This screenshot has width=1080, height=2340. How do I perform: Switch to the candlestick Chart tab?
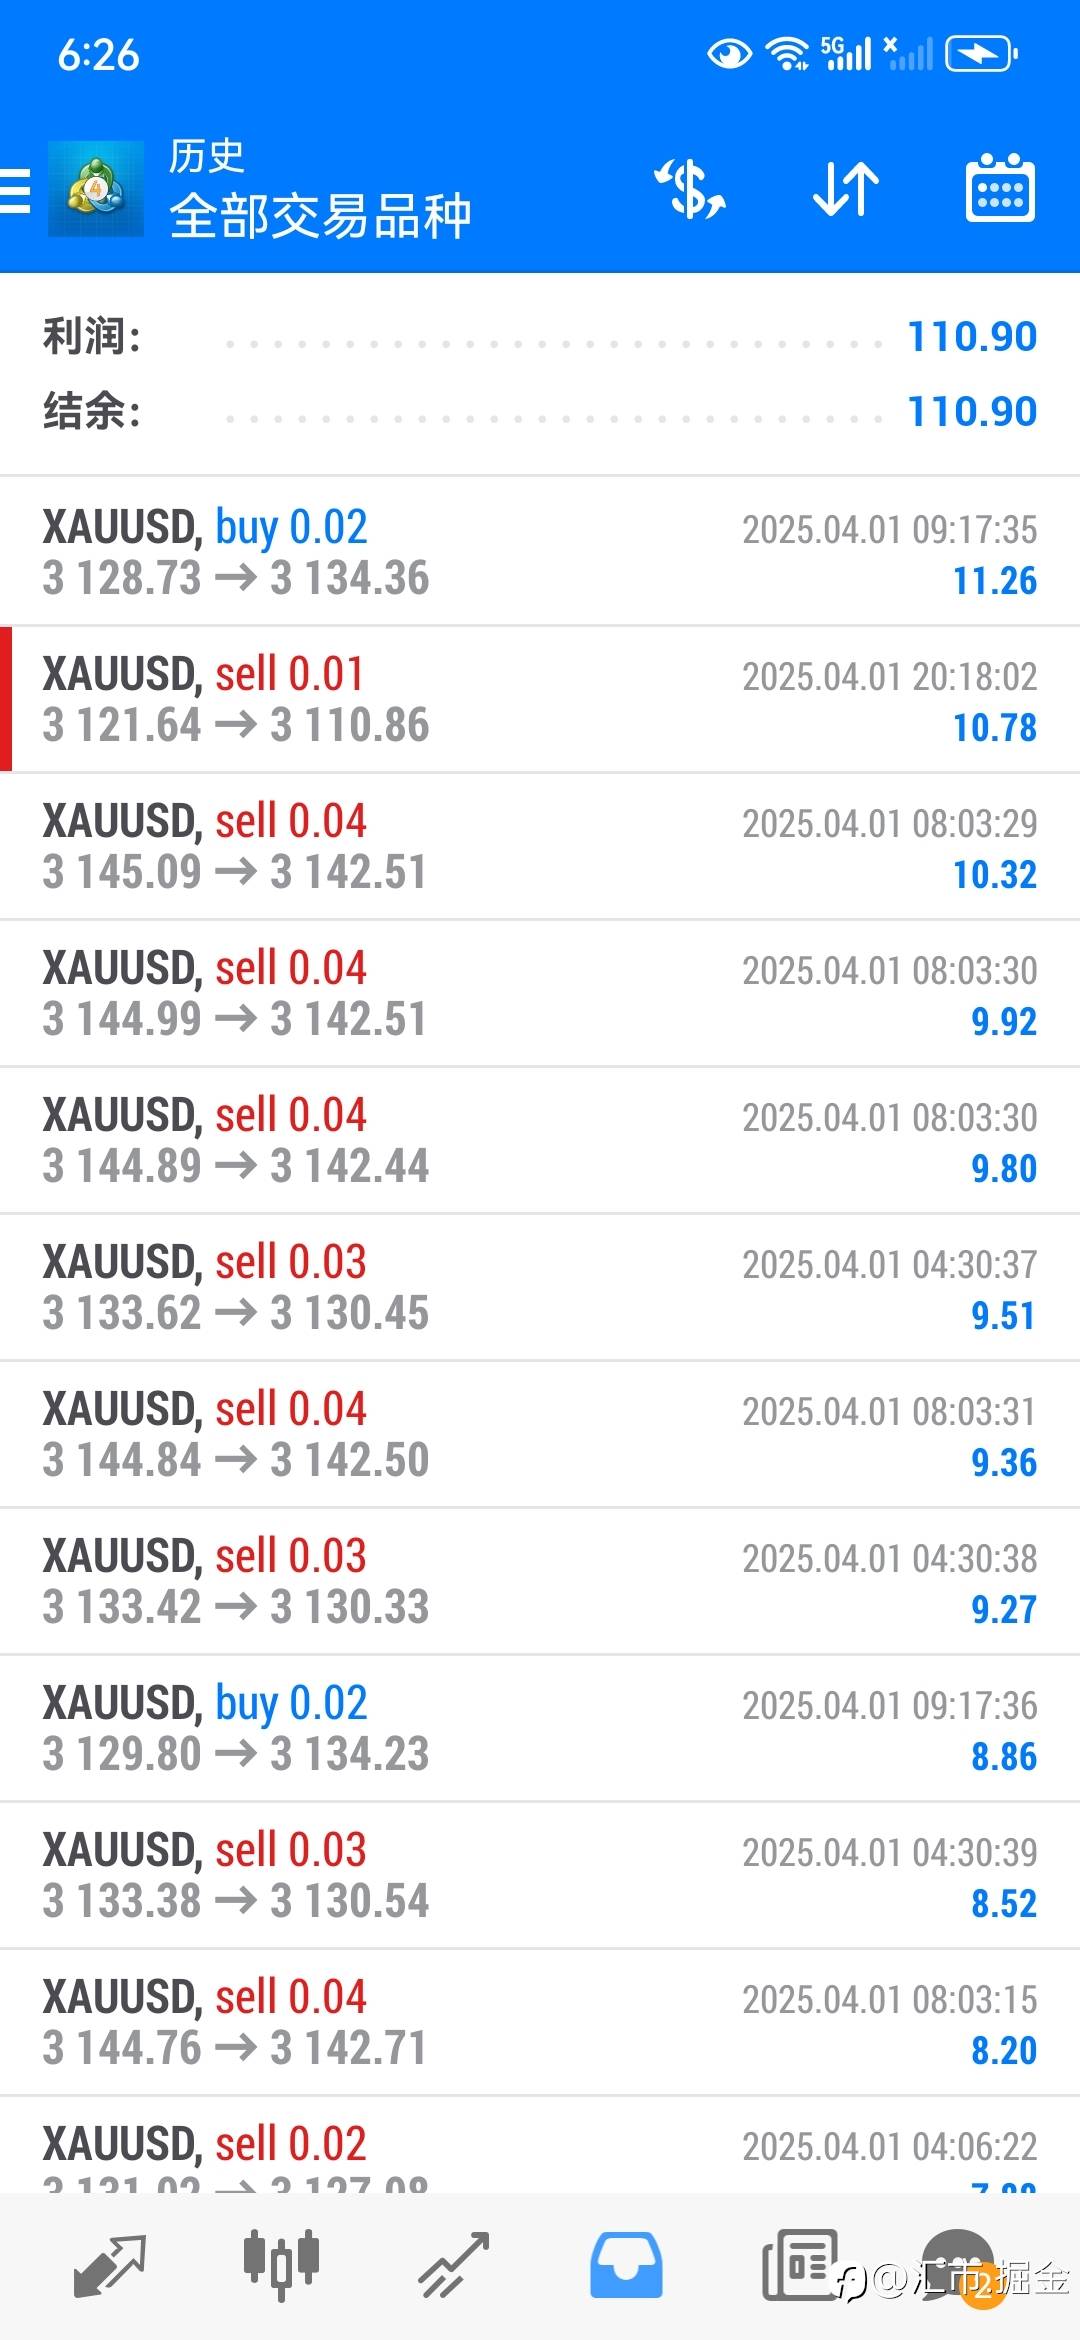click(281, 2265)
